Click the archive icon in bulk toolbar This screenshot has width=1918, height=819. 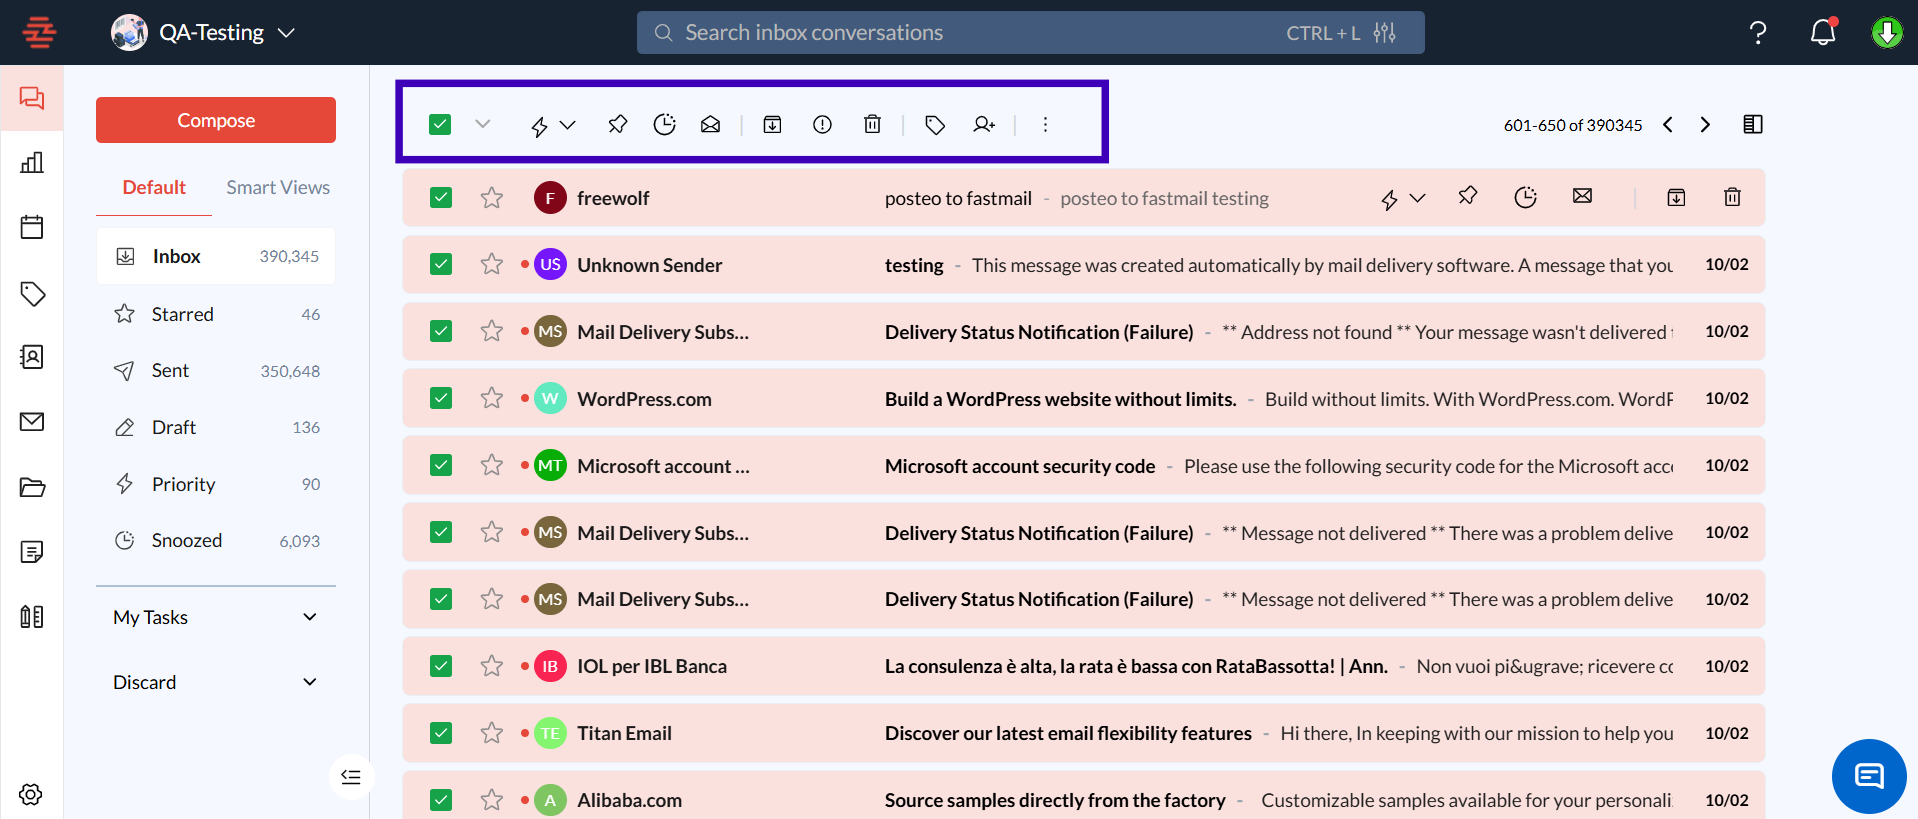tap(772, 124)
